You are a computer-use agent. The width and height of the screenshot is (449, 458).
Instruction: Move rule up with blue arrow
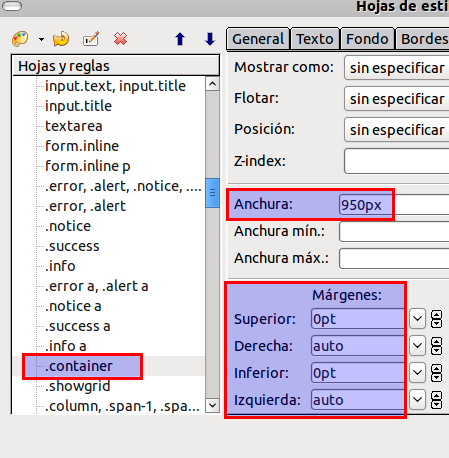tap(180, 39)
